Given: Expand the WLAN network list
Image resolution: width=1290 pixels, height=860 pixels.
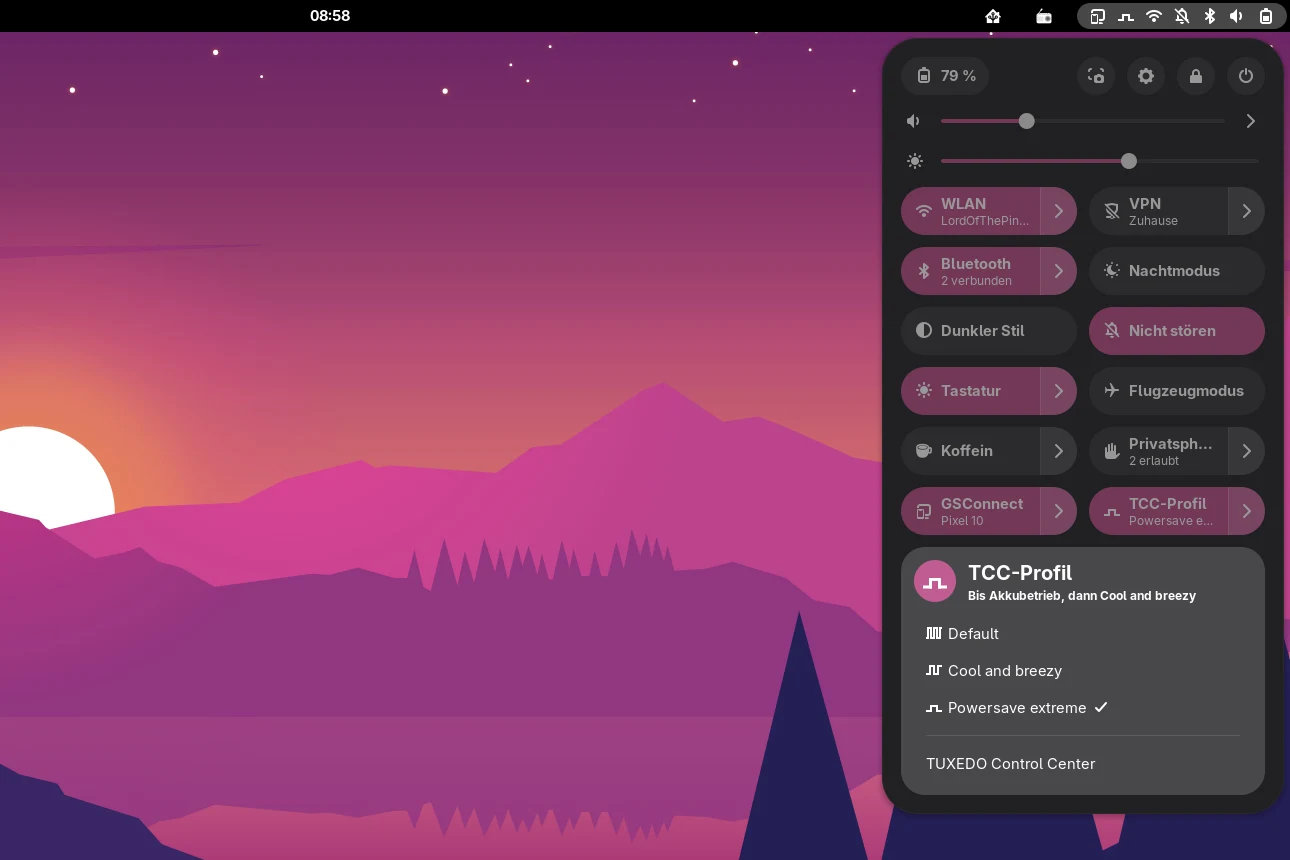Looking at the screenshot, I should pyautogui.click(x=1059, y=211).
